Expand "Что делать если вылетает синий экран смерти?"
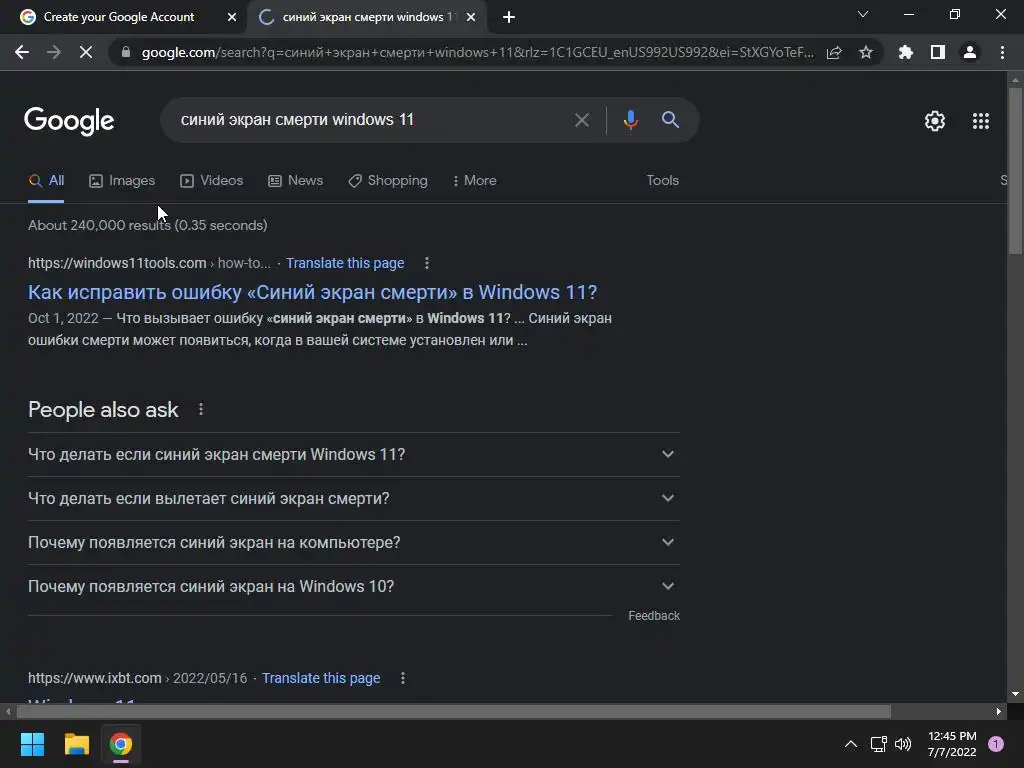Screen dimensions: 1024x768 coord(354,498)
